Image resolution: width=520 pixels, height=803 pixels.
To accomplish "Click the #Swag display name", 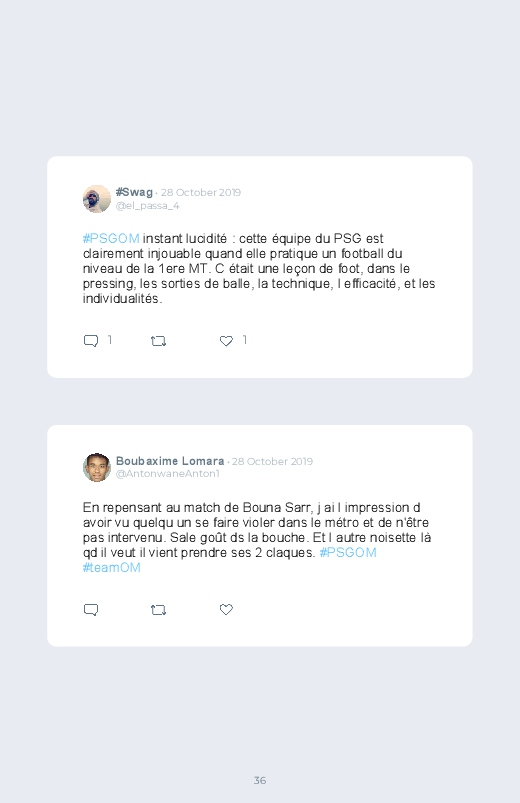I will coord(134,192).
